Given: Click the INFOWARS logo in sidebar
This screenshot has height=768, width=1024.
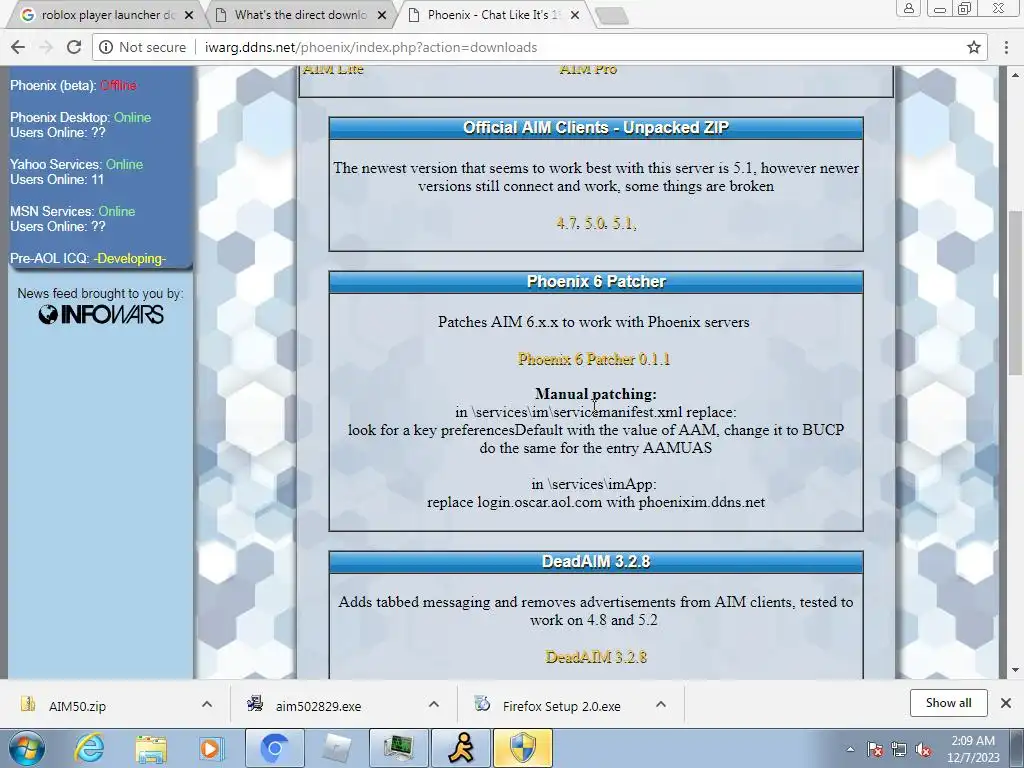Looking at the screenshot, I should coord(101,315).
